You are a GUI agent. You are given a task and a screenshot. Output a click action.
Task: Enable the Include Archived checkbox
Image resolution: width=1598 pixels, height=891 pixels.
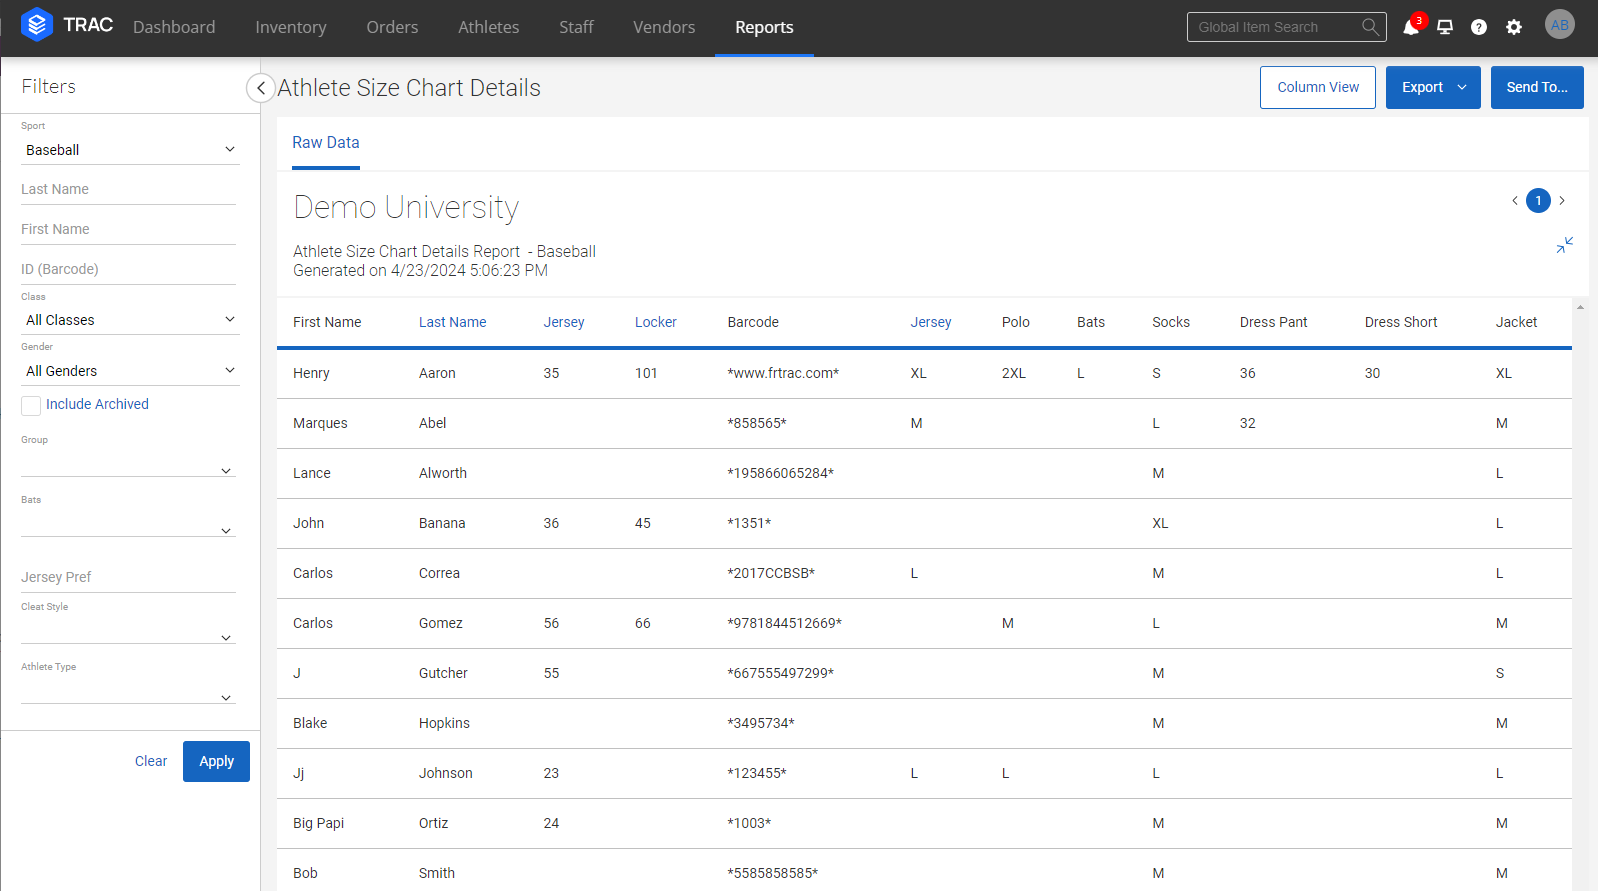[31, 405]
